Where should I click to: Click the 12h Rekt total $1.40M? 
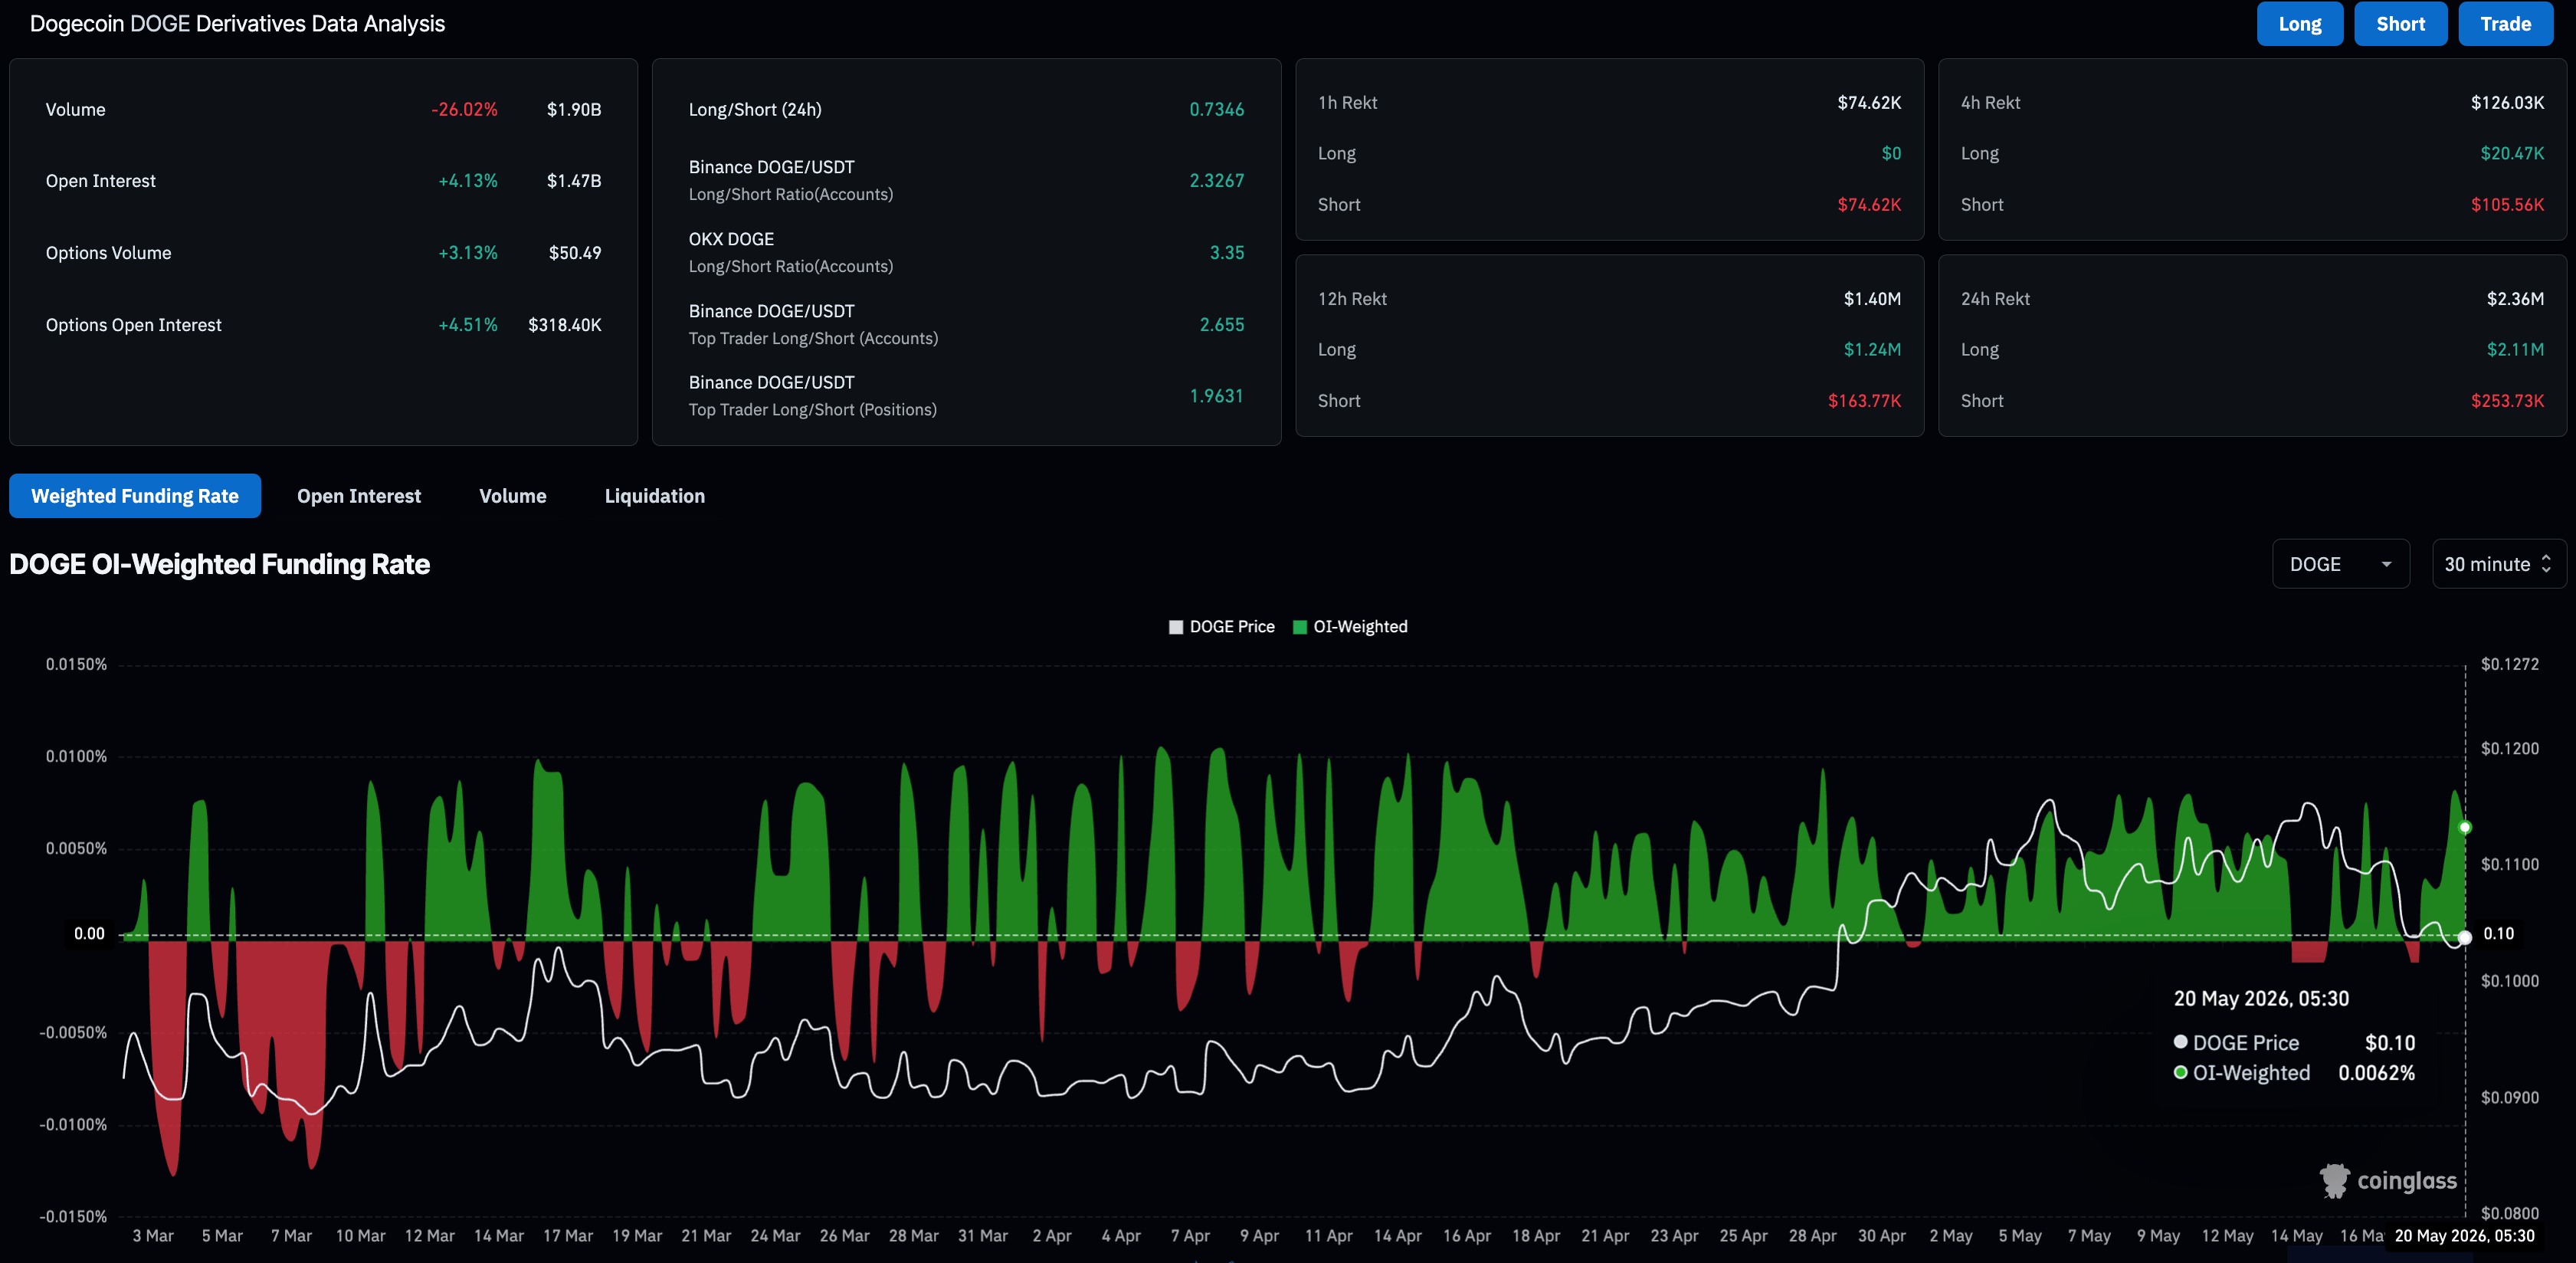click(x=1872, y=299)
